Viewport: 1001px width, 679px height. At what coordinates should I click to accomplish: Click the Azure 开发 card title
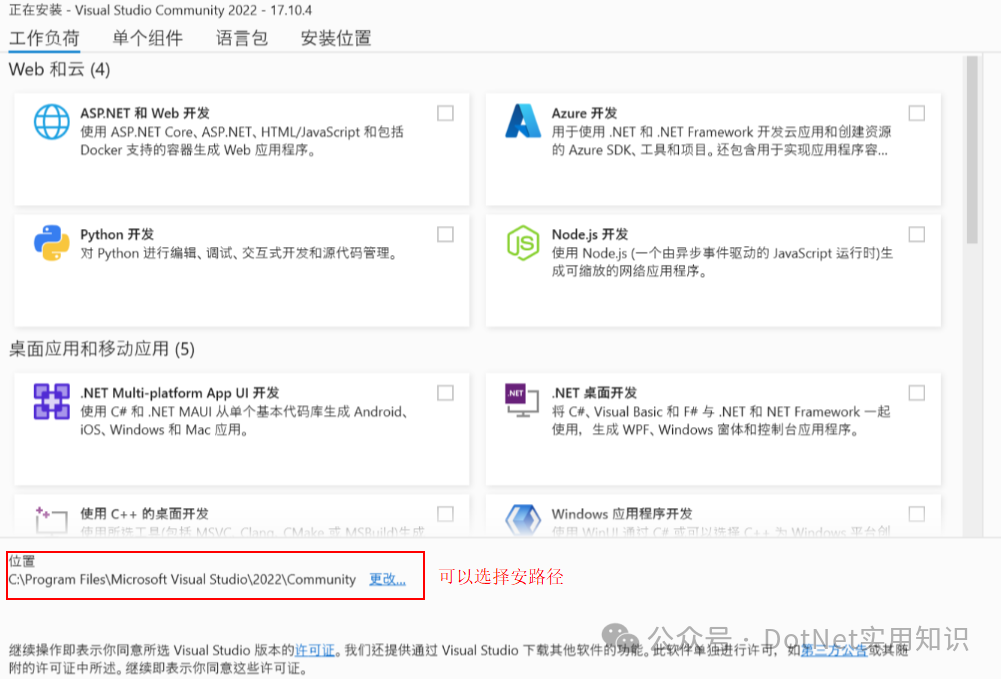(x=584, y=114)
